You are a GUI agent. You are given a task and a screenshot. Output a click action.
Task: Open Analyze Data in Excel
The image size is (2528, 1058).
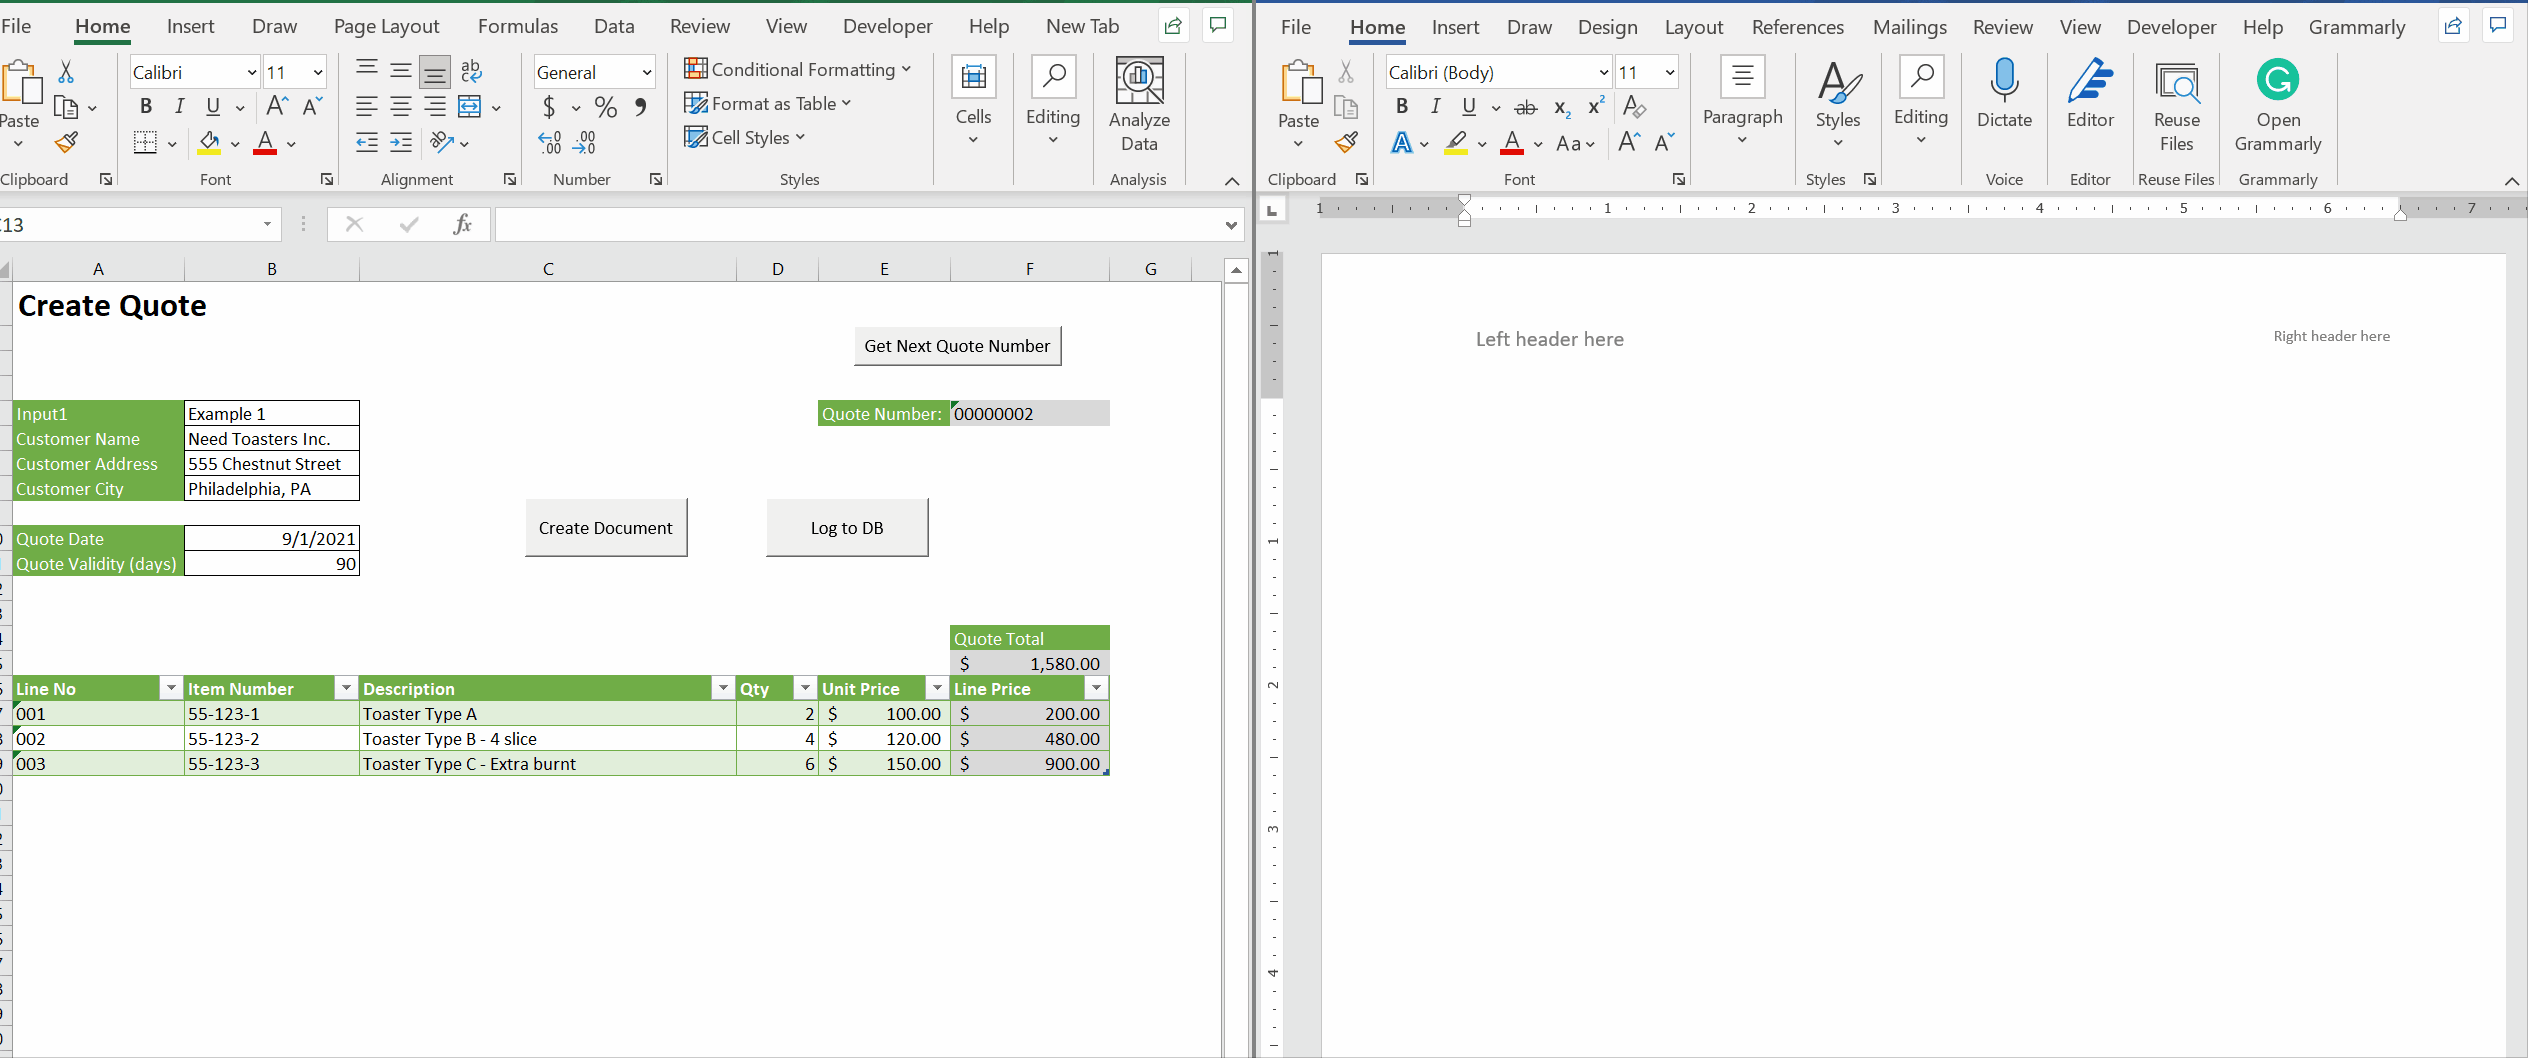click(x=1138, y=103)
